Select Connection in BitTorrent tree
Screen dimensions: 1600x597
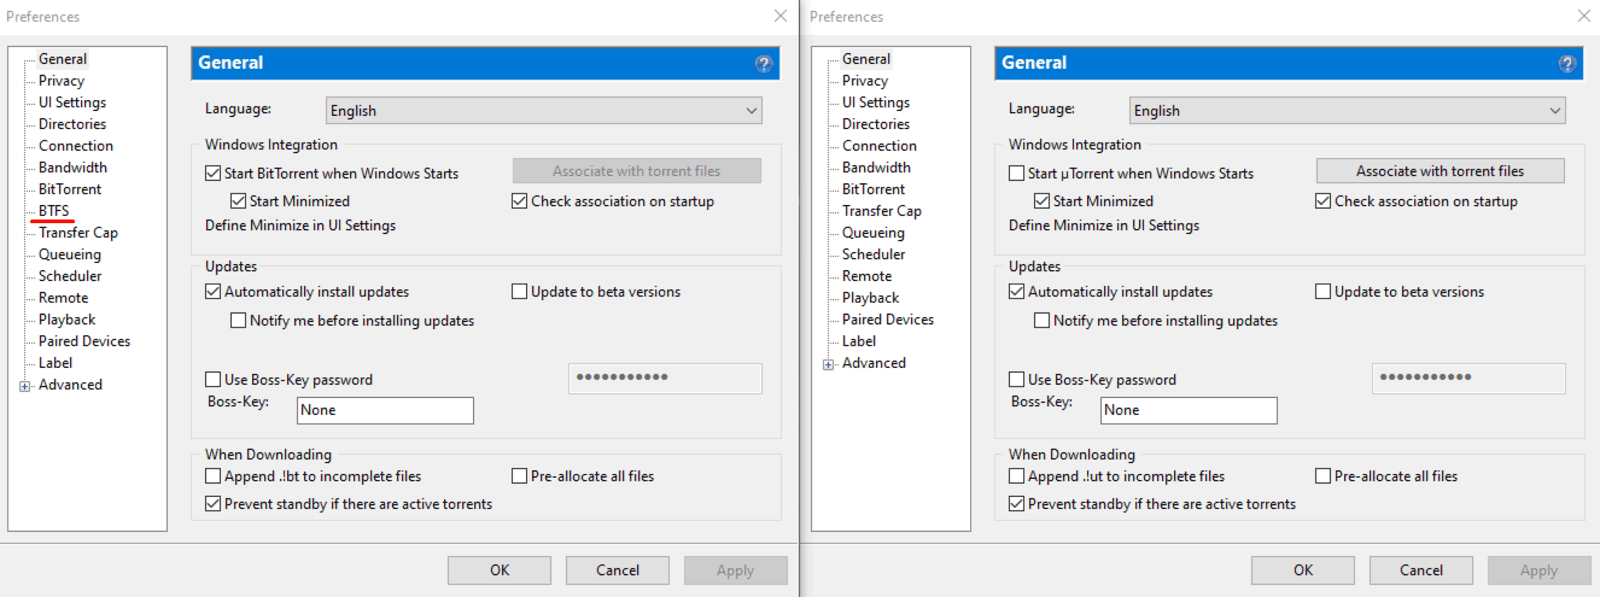point(76,146)
